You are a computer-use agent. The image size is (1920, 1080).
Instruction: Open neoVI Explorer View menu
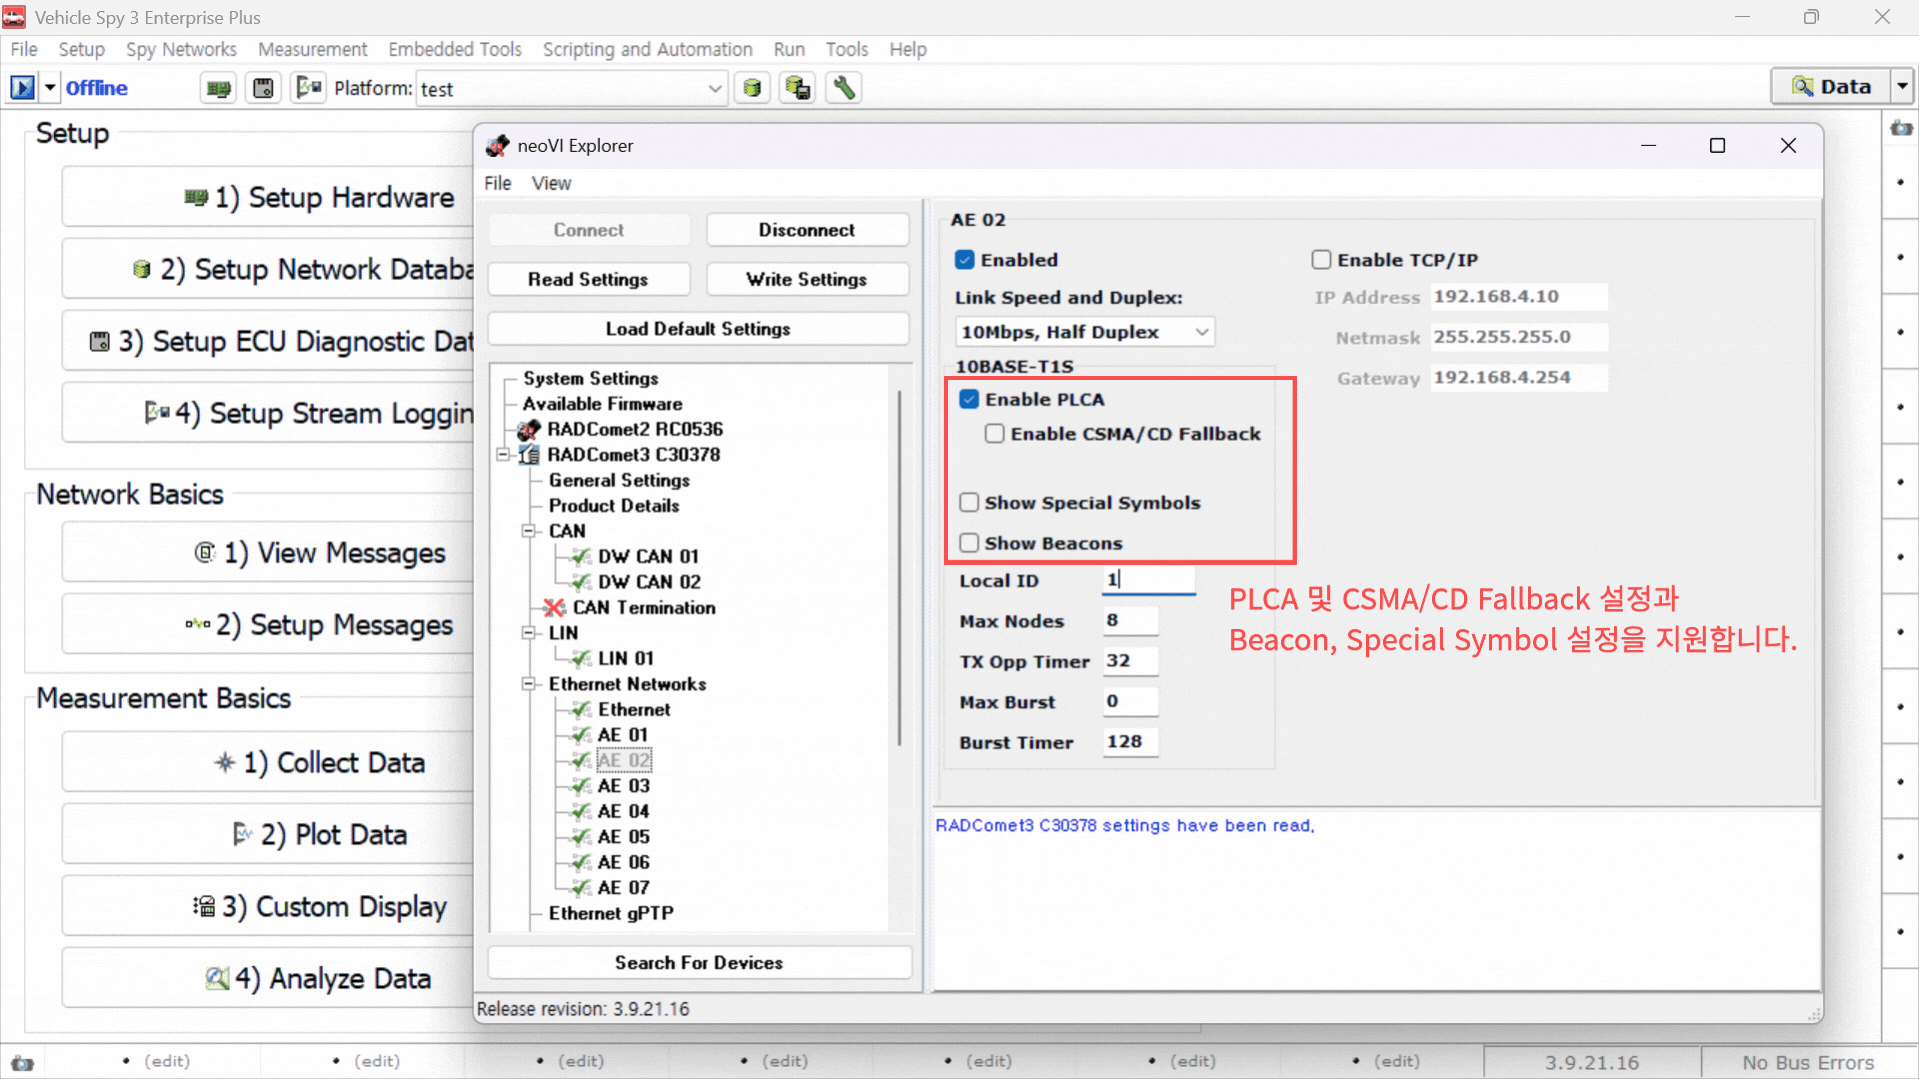click(x=551, y=183)
